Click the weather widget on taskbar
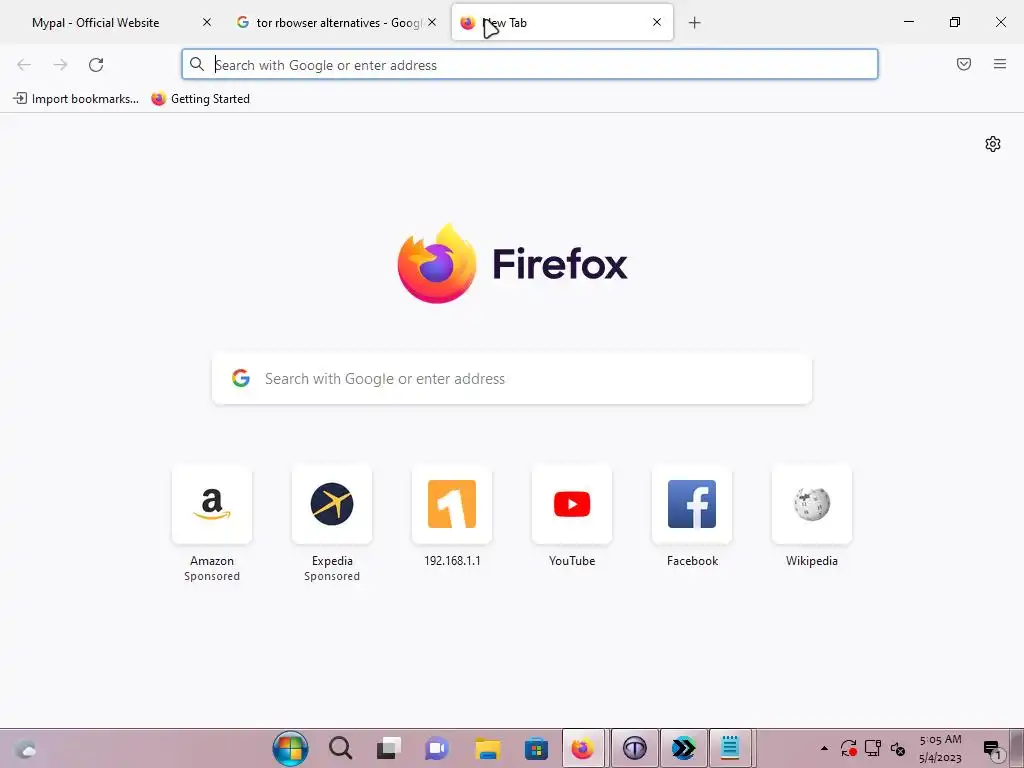This screenshot has width=1024, height=768. pyautogui.click(x=25, y=748)
